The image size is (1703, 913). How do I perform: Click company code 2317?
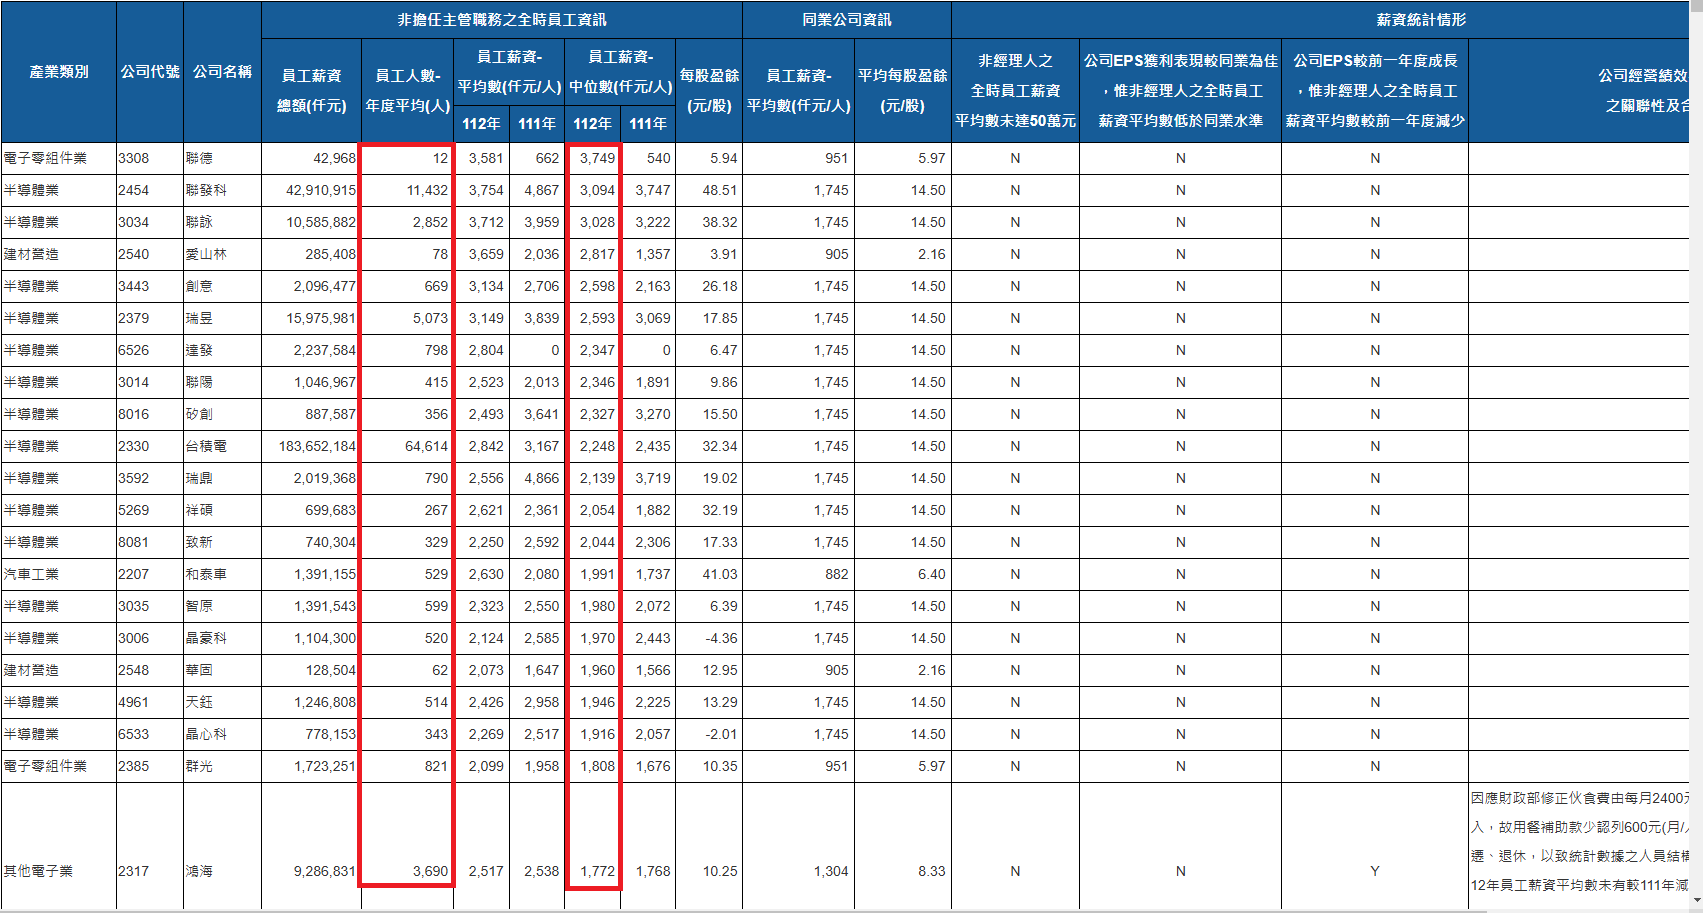(134, 871)
